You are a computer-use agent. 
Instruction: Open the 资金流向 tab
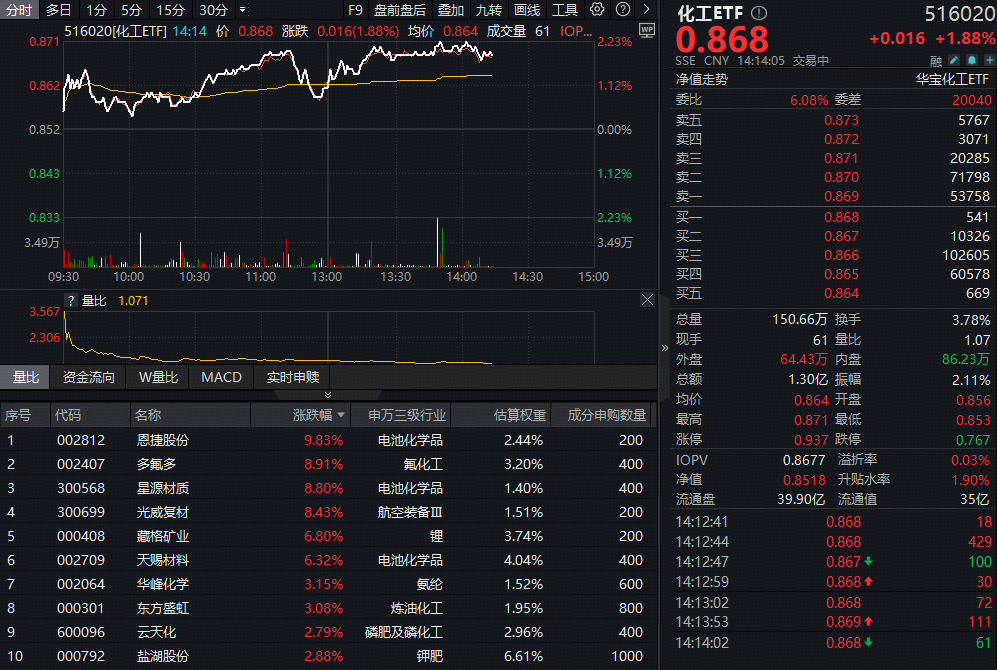[x=90, y=377]
